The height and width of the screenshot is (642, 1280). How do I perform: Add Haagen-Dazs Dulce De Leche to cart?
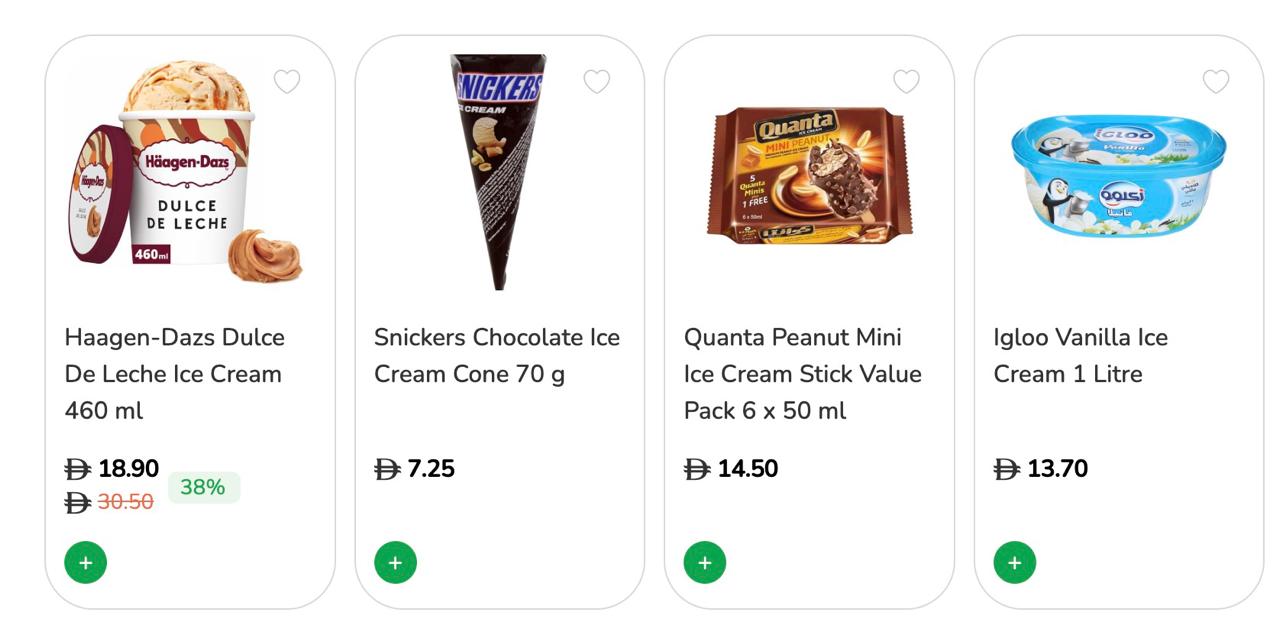(x=86, y=563)
